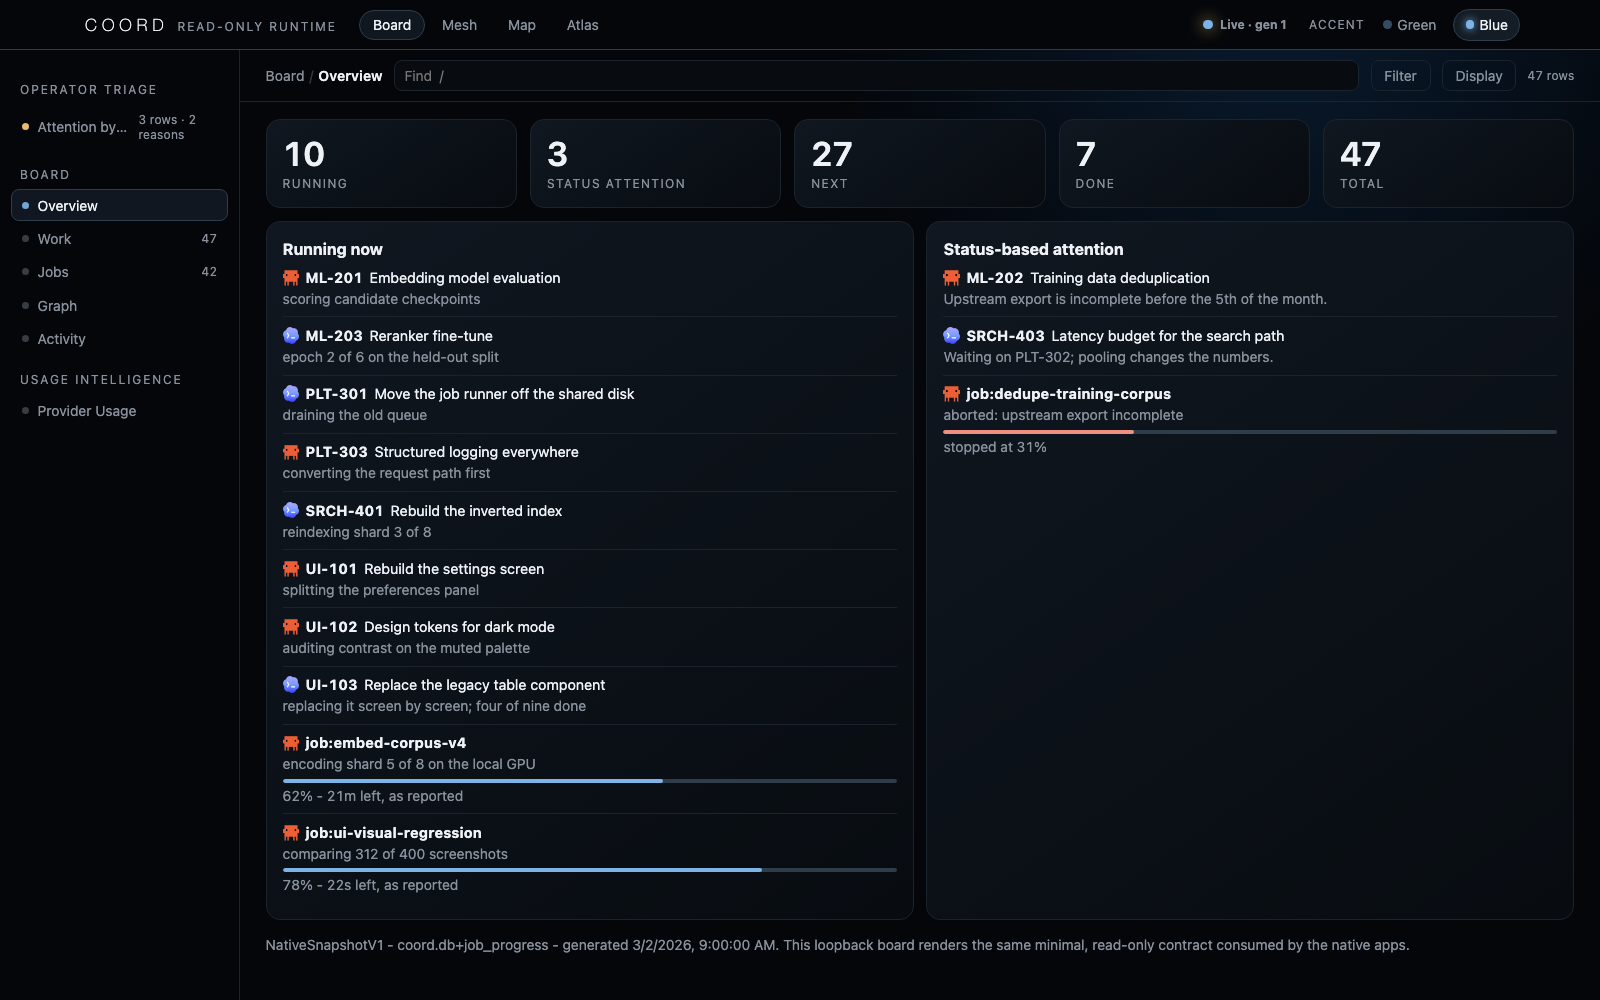Click the orange icon beside ML-202
This screenshot has height=1000, width=1600.
point(952,278)
